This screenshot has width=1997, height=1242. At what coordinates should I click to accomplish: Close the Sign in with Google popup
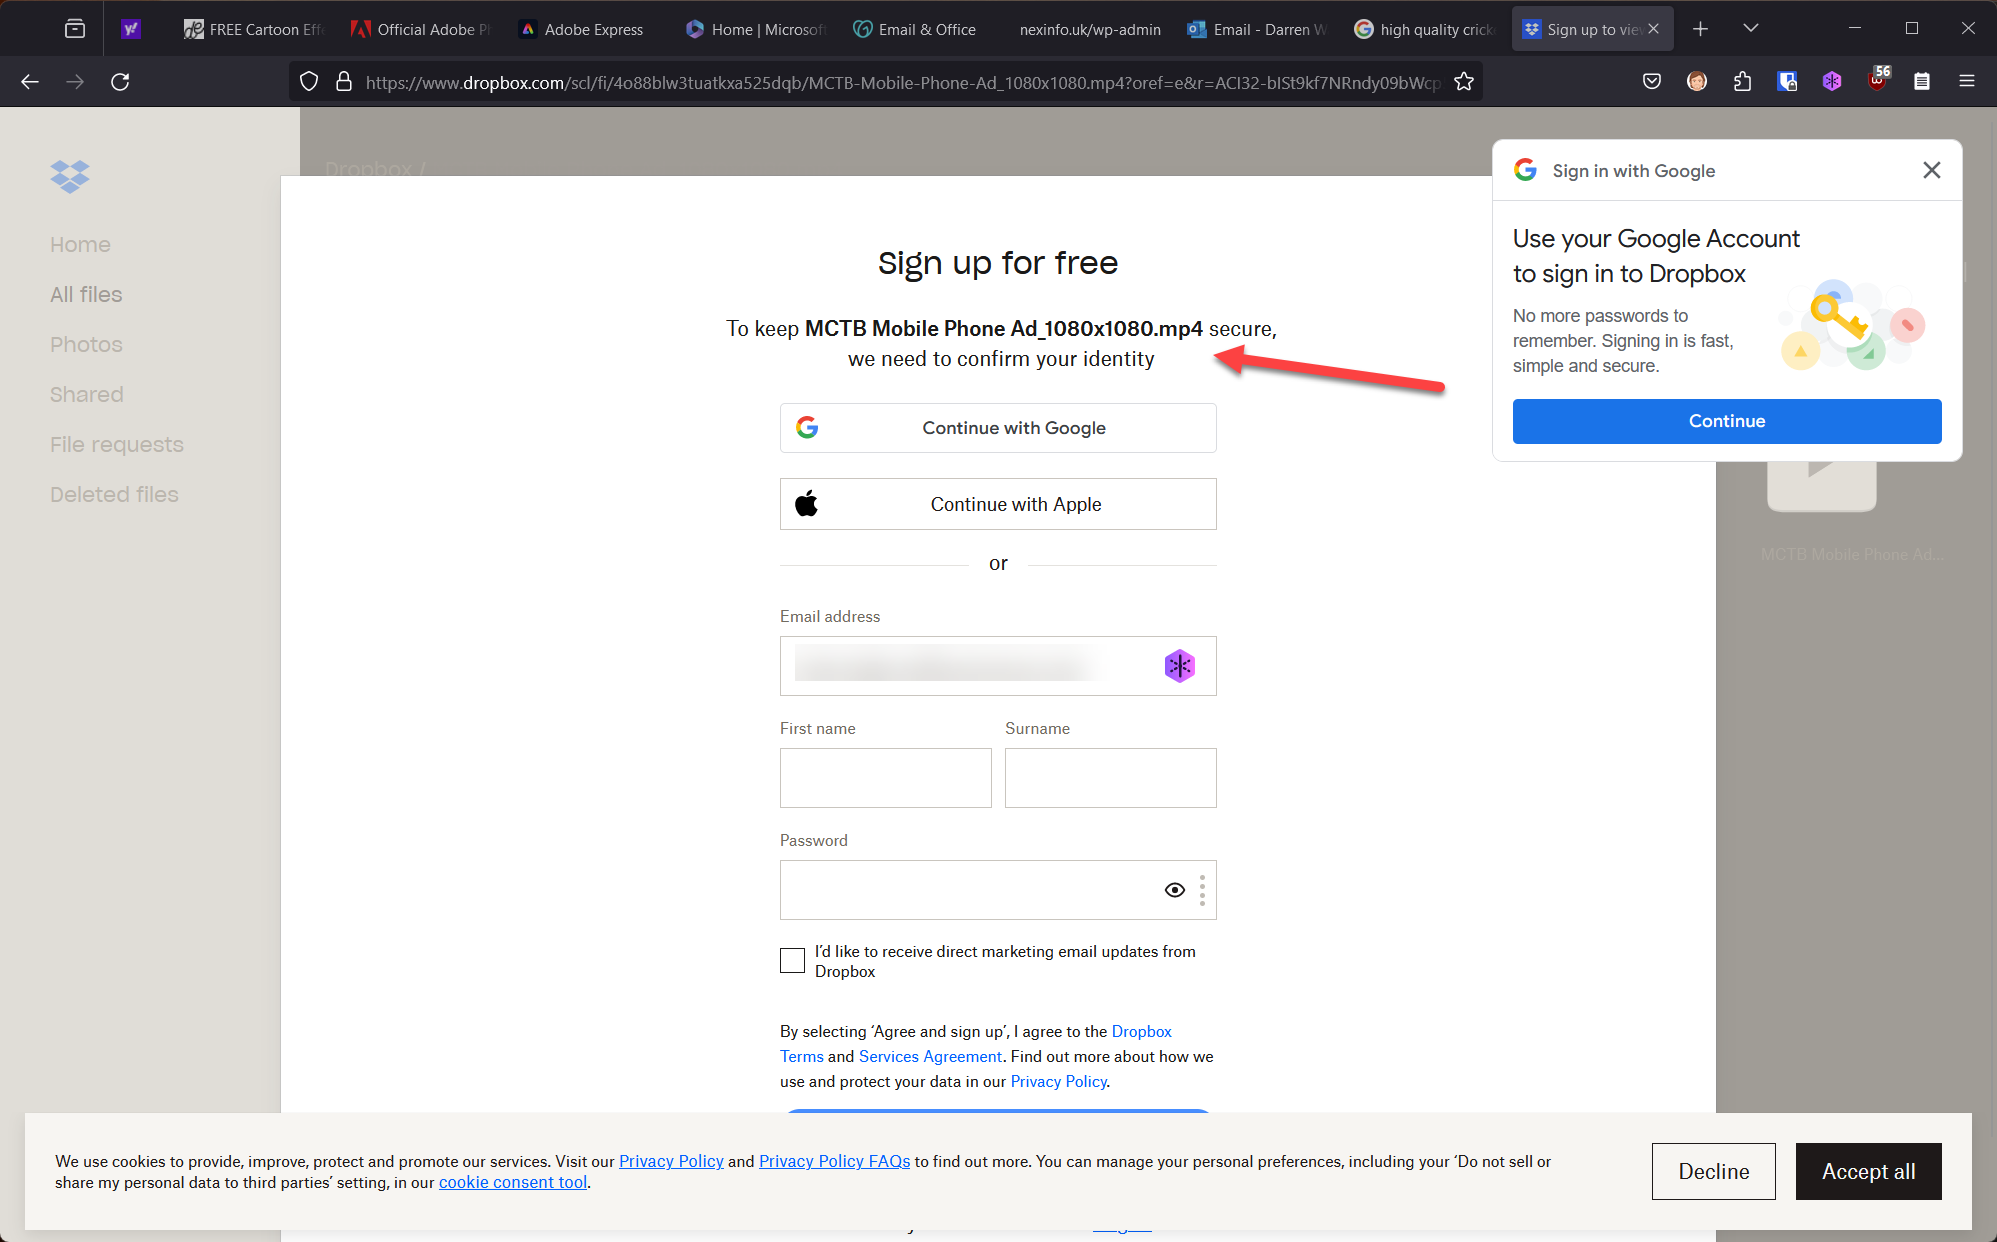(x=1931, y=170)
